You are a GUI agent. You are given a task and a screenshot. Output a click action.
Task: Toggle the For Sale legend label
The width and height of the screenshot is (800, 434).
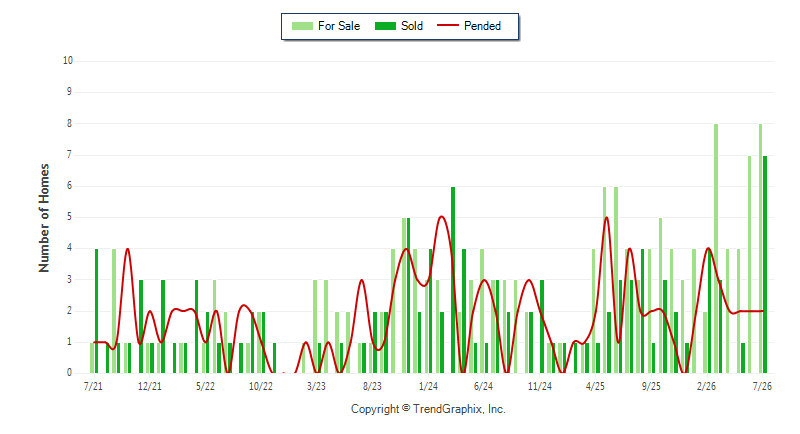[x=339, y=26]
